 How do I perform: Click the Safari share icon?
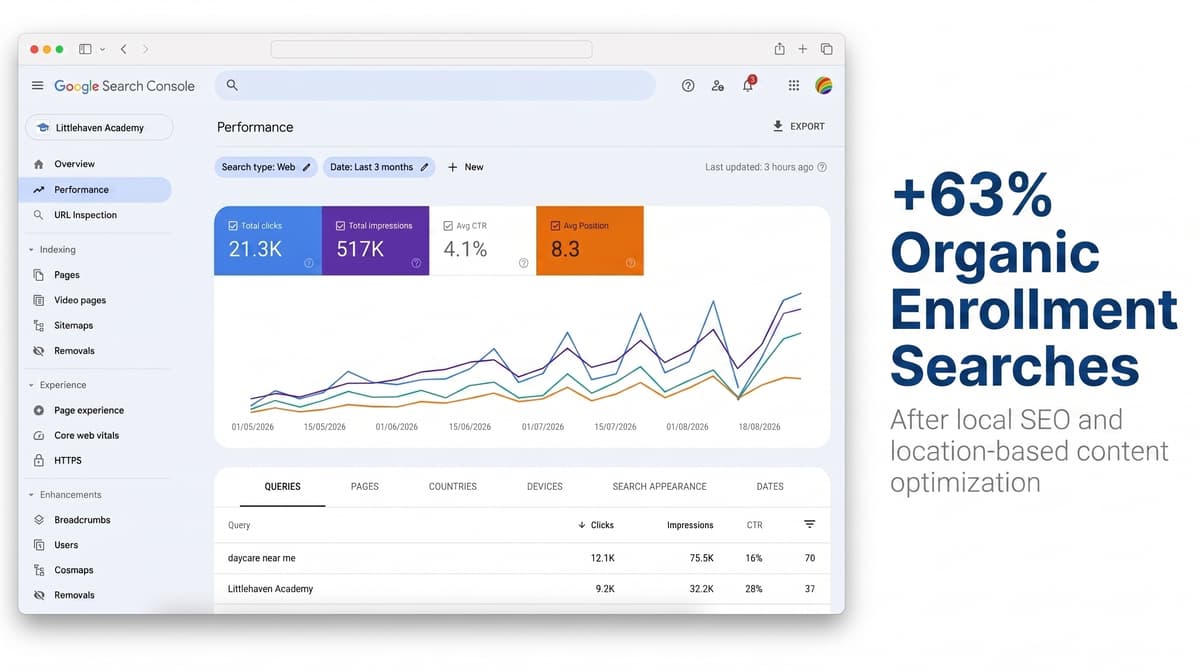point(779,48)
